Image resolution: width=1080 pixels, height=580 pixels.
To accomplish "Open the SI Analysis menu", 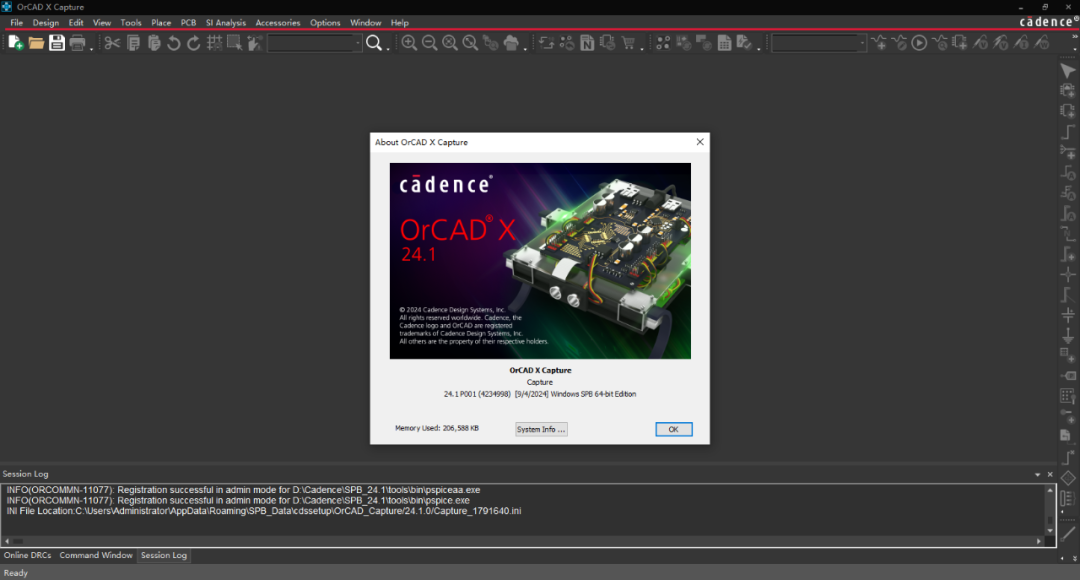I will [225, 22].
